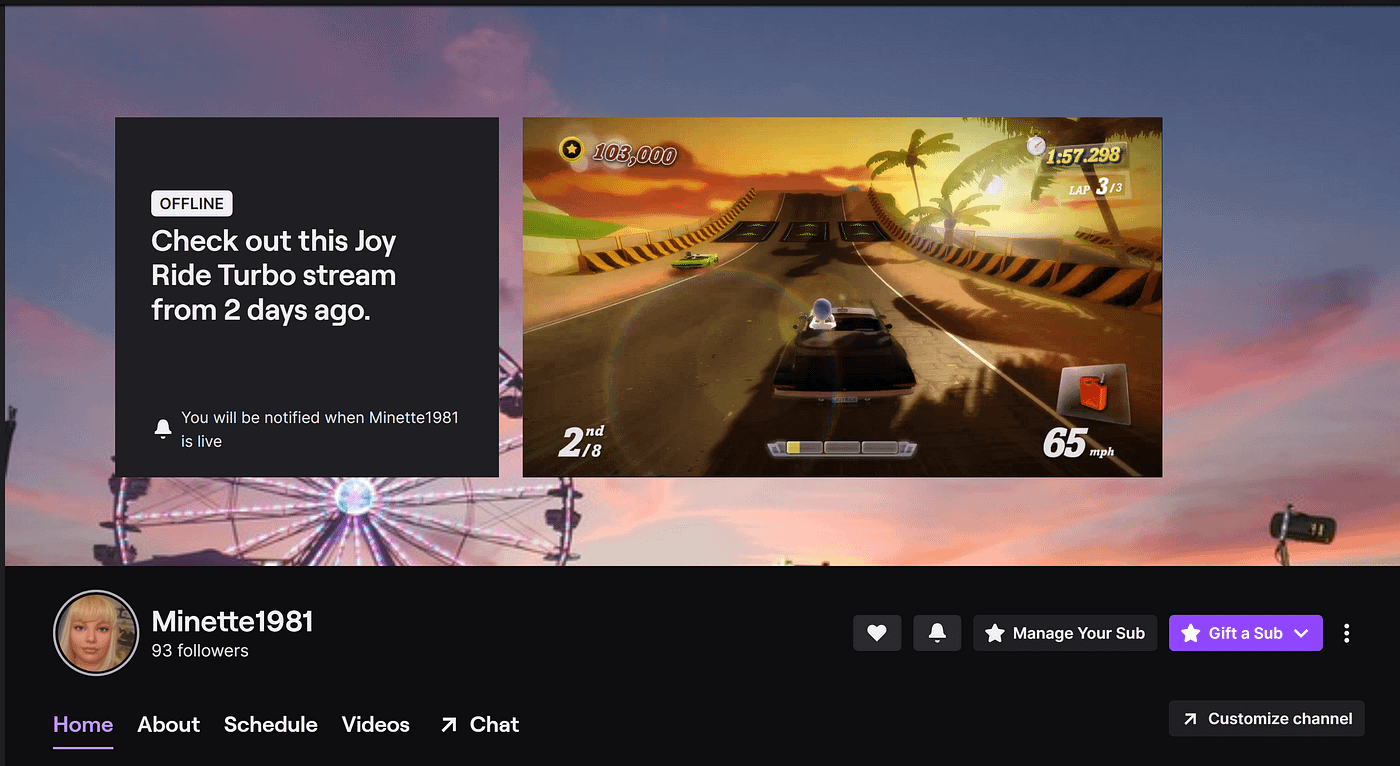This screenshot has width=1400, height=766.
Task: Click the bell icon beside the notification message
Action: coord(163,429)
